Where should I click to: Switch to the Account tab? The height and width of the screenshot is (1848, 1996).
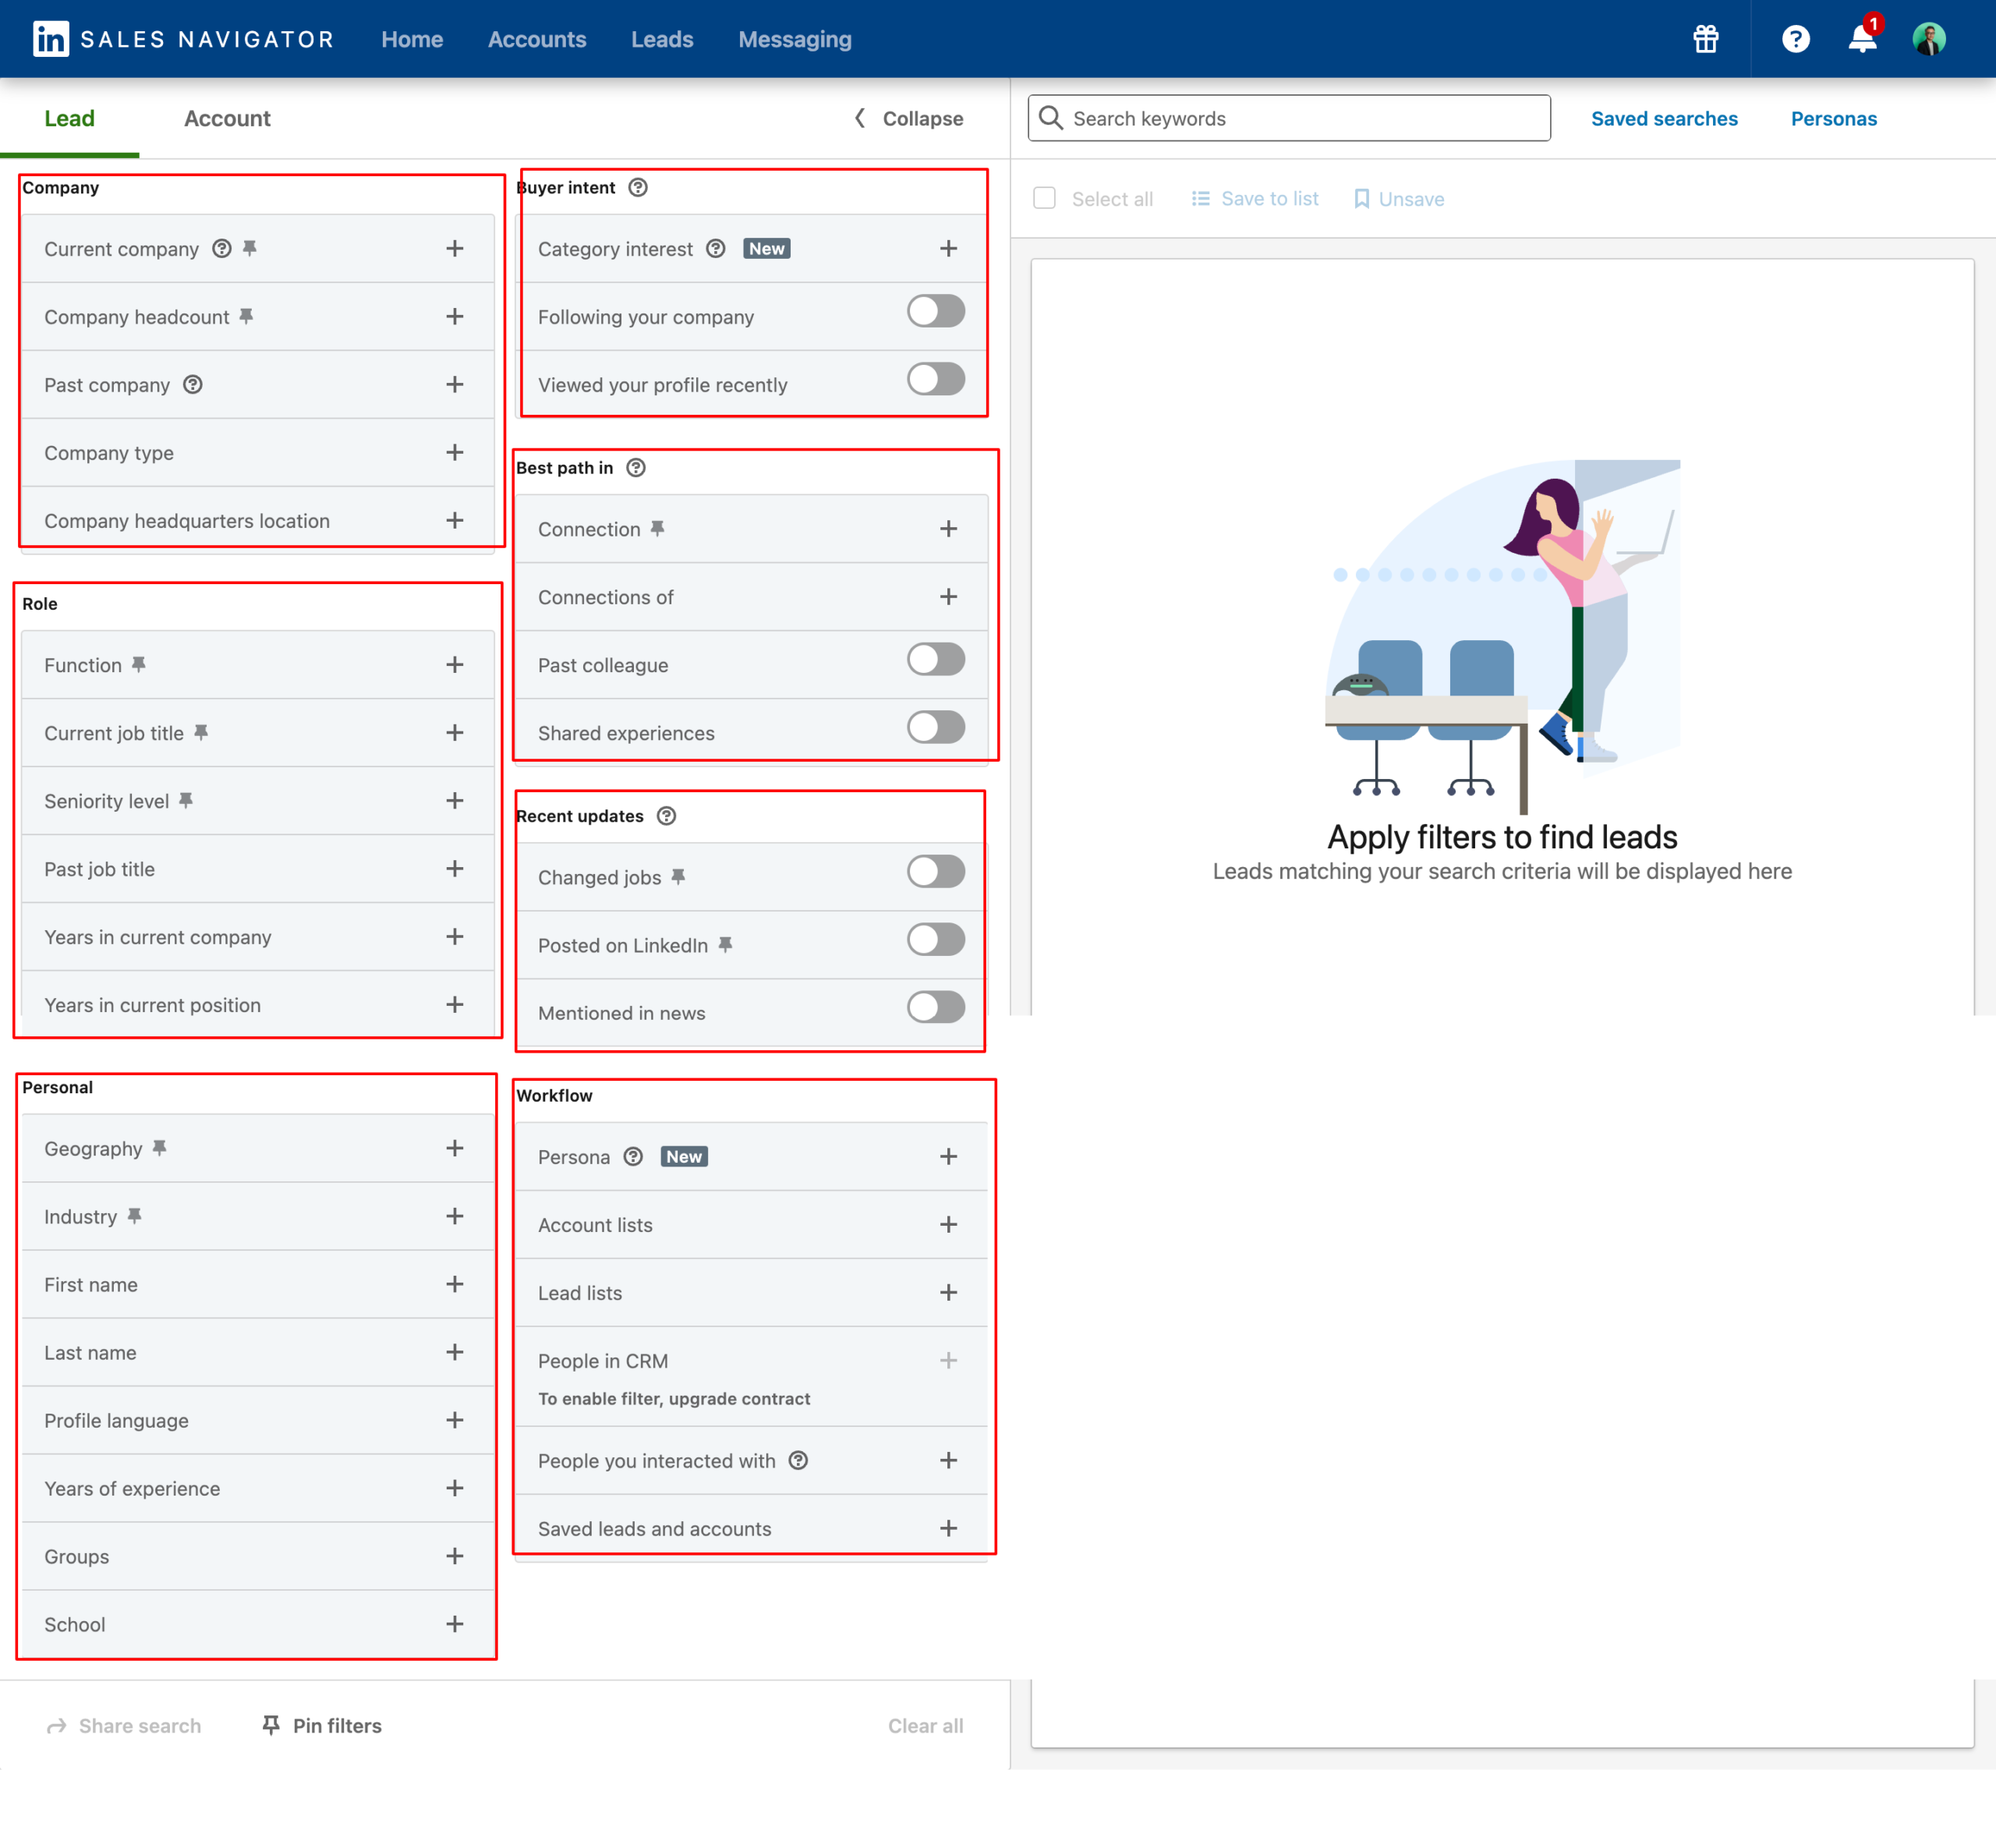point(227,118)
